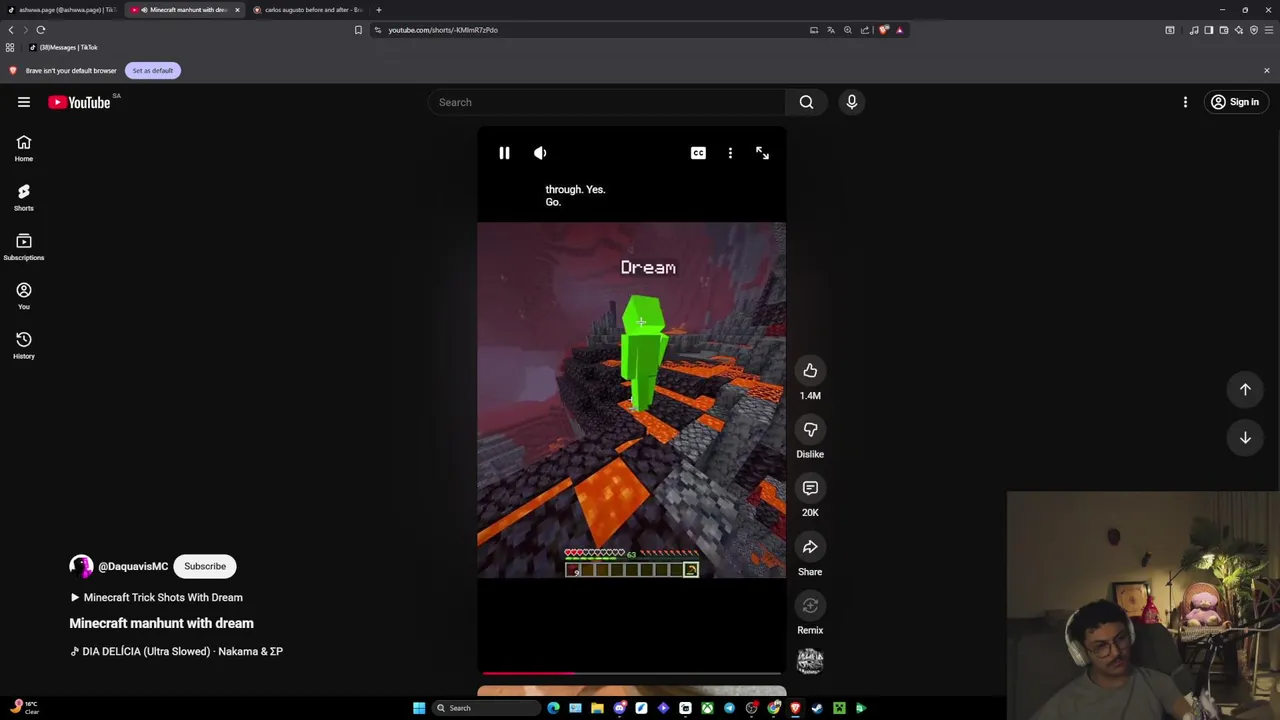The width and height of the screenshot is (1280, 720).
Task: Open Brave's main menu
Action: coord(1268,30)
